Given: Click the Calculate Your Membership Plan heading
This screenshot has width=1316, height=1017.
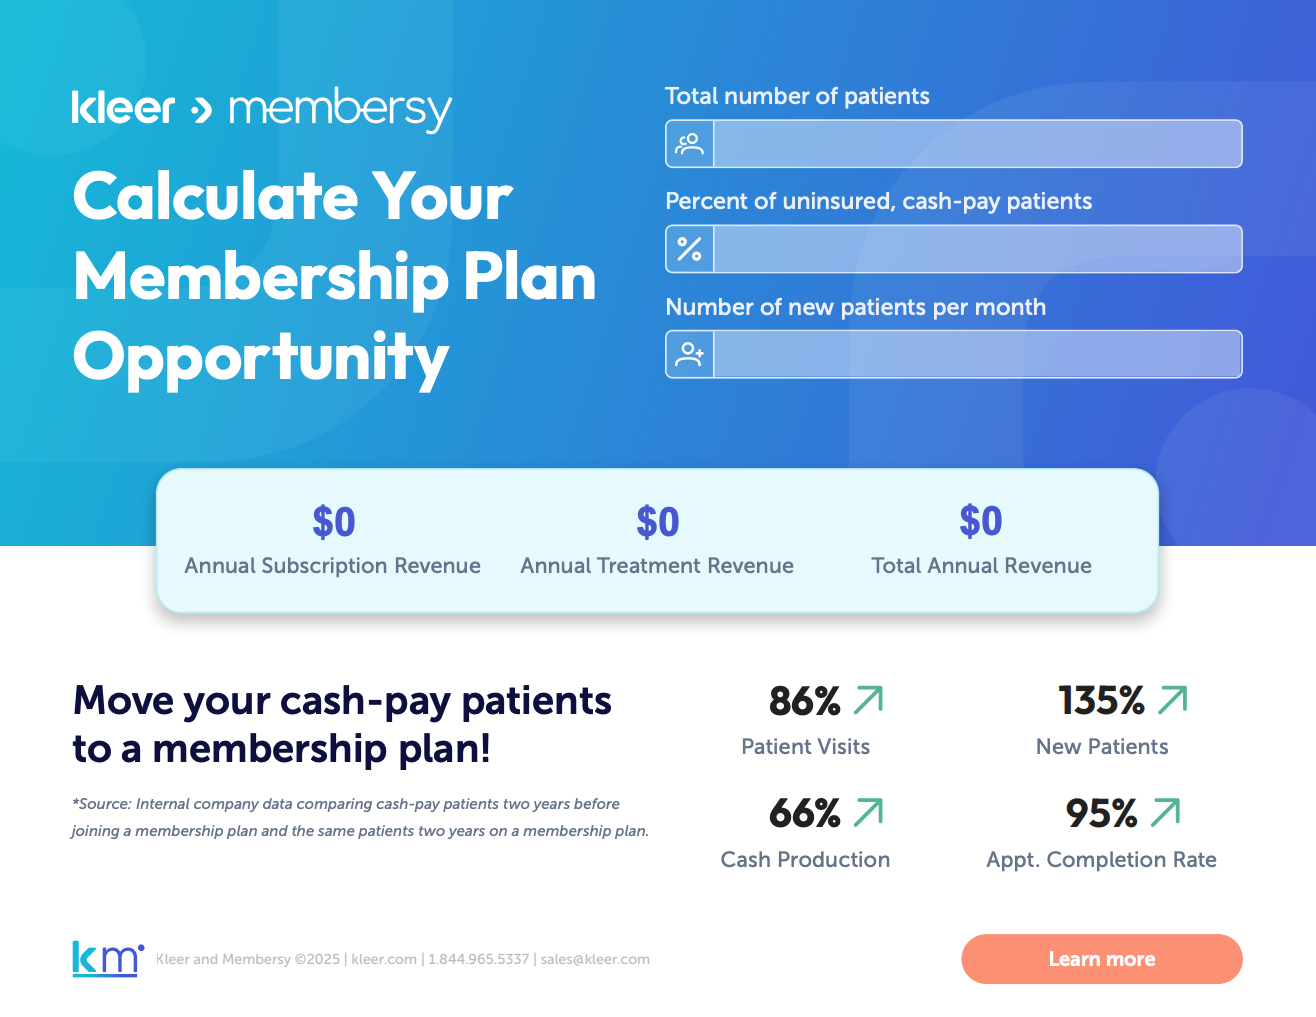Looking at the screenshot, I should pyautogui.click(x=334, y=277).
